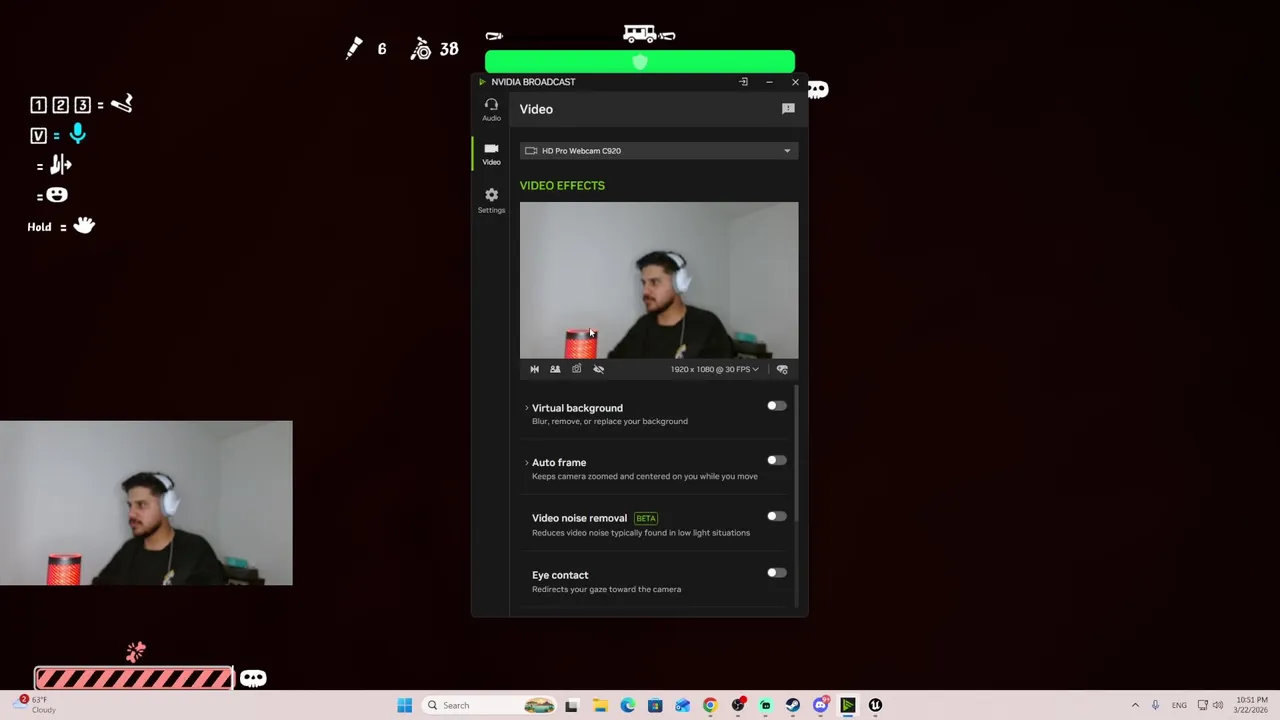Viewport: 1280px width, 720px height.
Task: Click the webcam overlay thumbnail at left
Action: tap(146, 503)
